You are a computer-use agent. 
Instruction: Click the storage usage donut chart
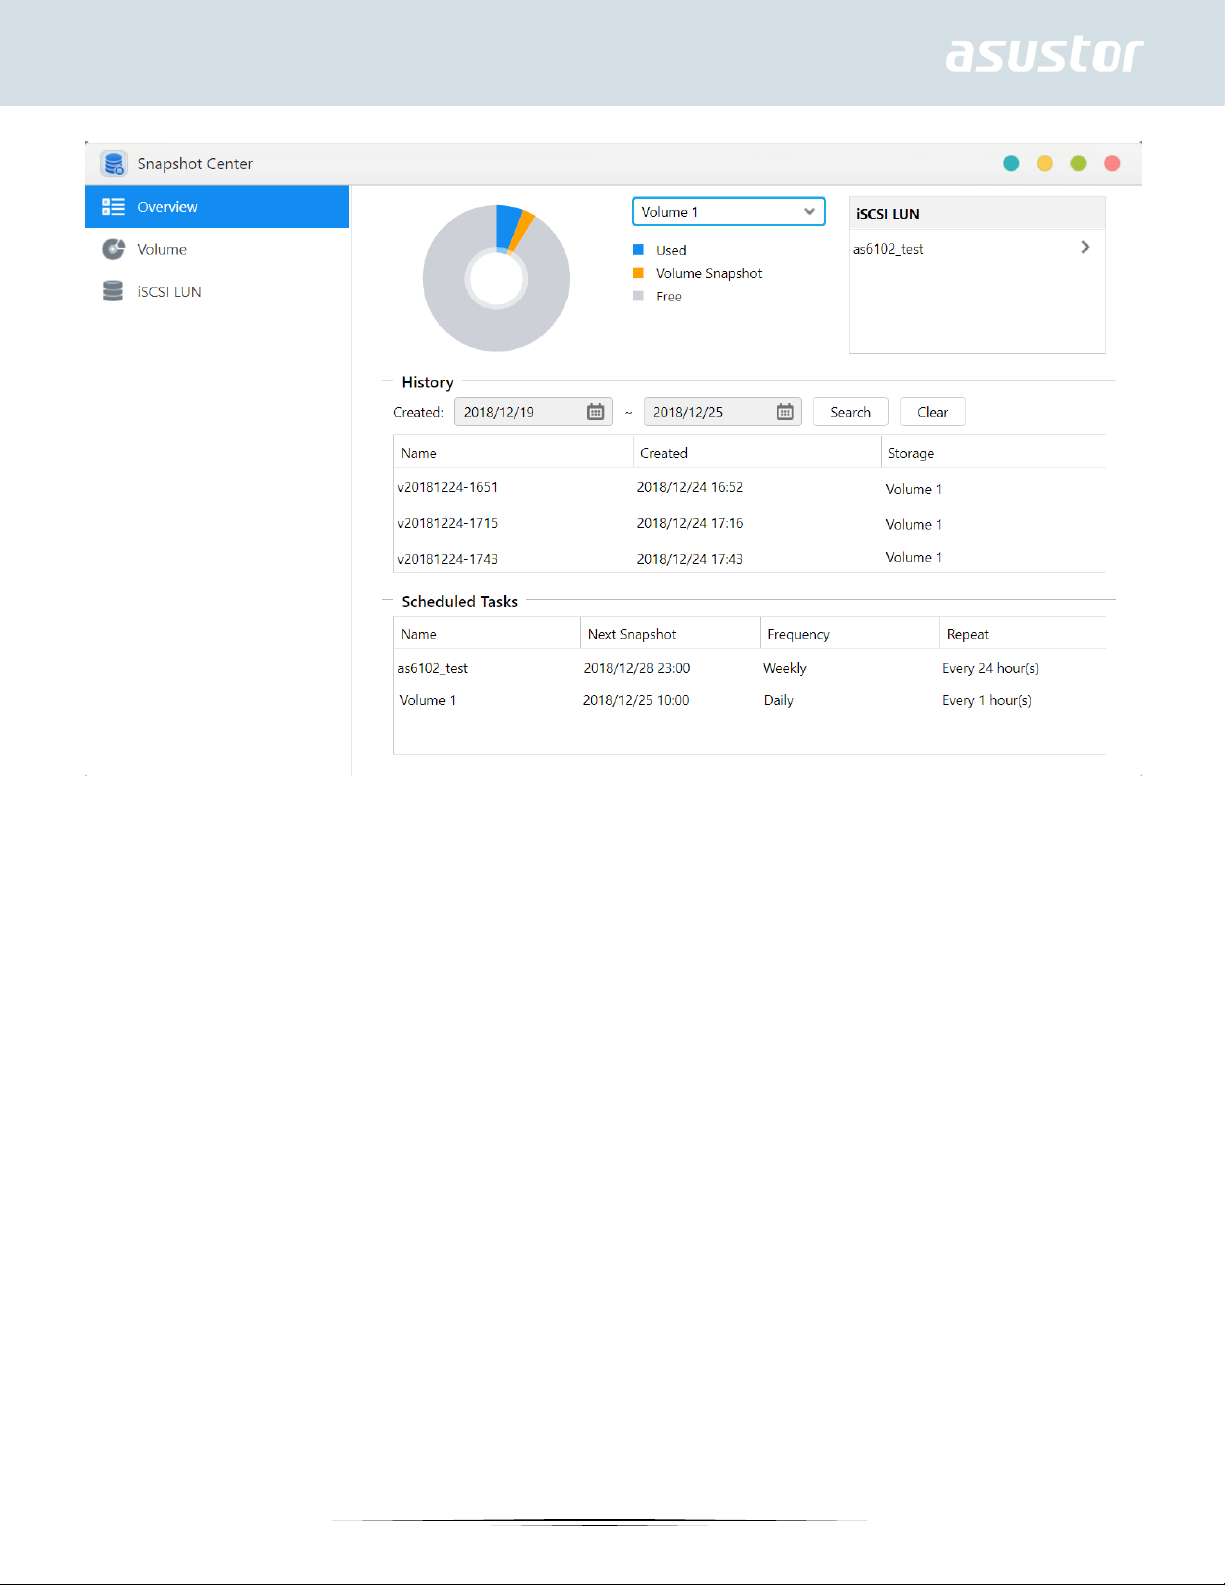496,278
